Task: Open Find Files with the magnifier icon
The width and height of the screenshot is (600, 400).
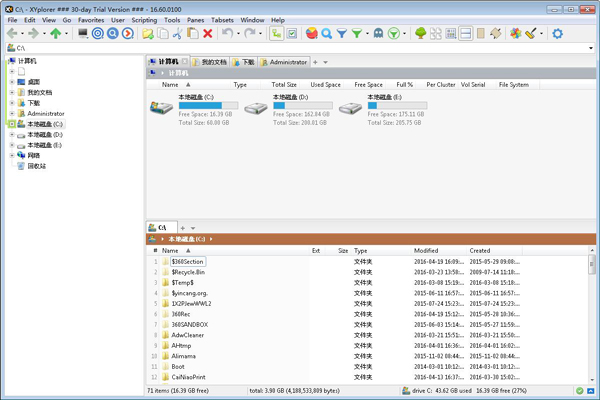Action: [327, 34]
